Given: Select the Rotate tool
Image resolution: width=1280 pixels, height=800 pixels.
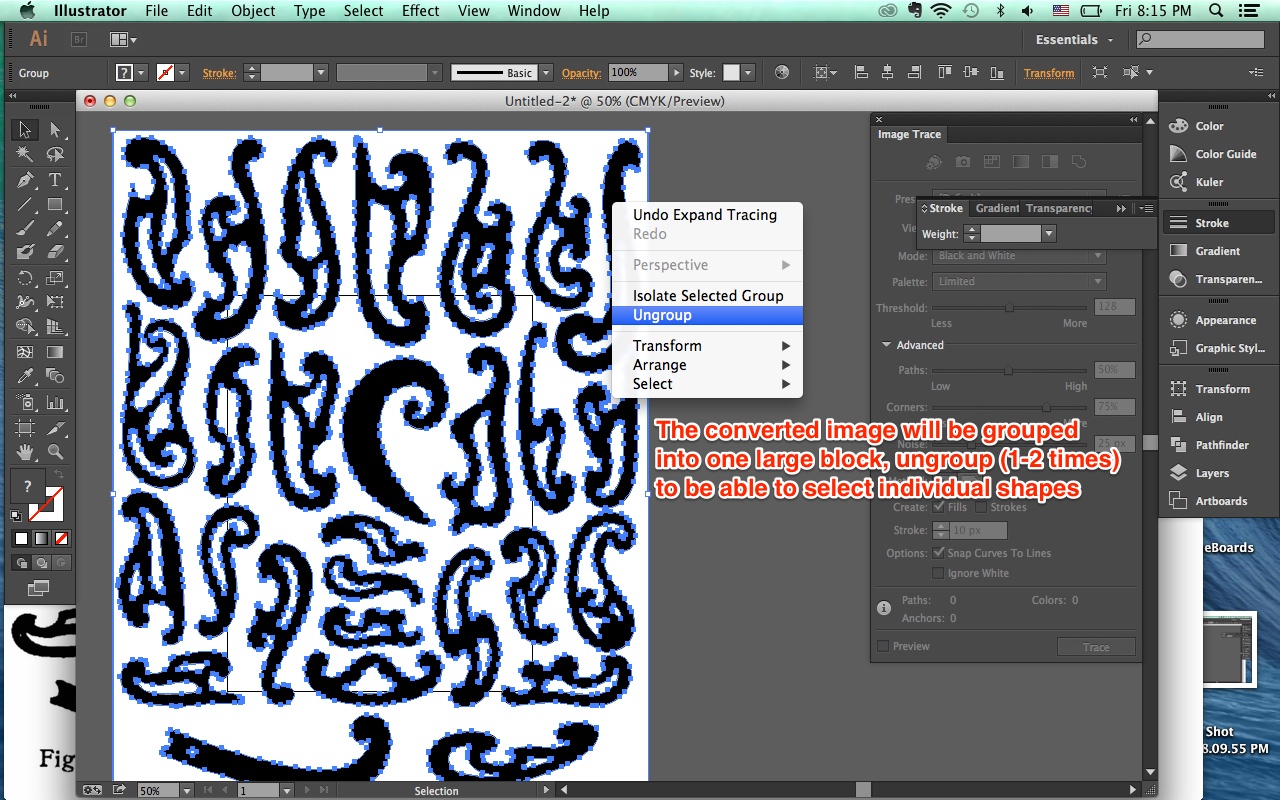Looking at the screenshot, I should point(26,278).
